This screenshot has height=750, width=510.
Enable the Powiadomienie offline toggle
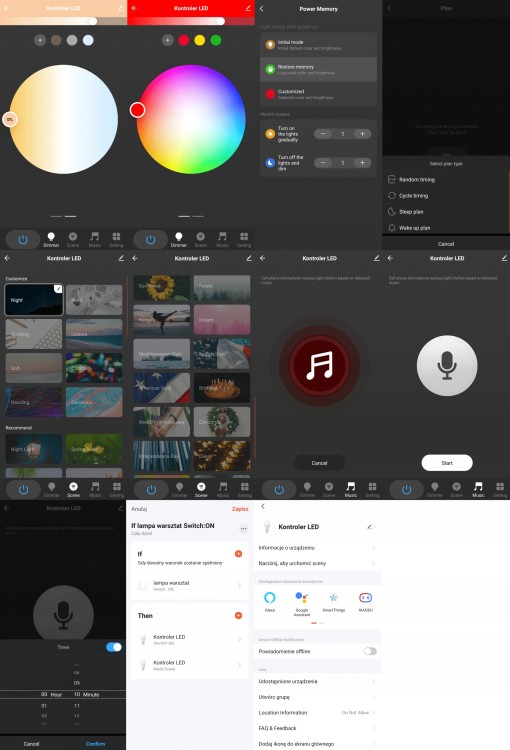[370, 651]
